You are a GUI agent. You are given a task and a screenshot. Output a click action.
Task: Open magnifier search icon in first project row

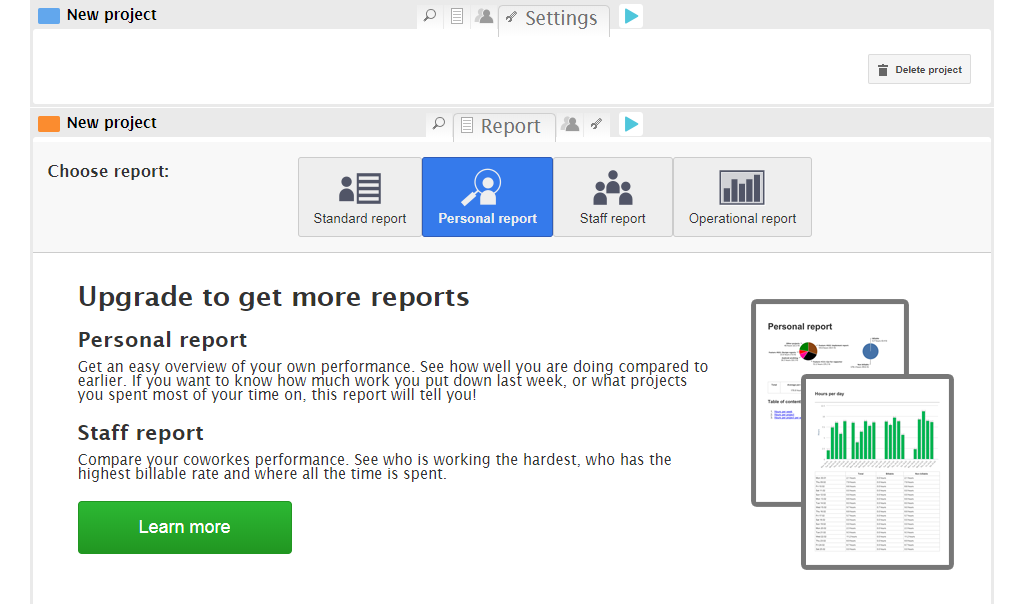pyautogui.click(x=430, y=16)
